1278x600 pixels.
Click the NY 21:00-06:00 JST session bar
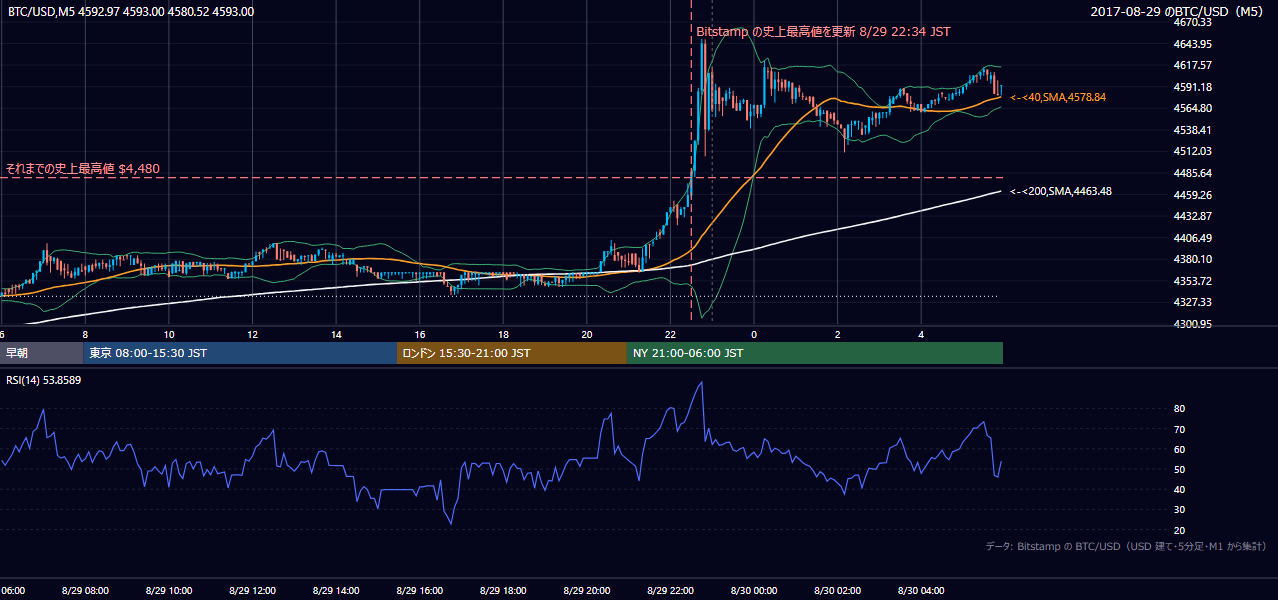click(815, 353)
